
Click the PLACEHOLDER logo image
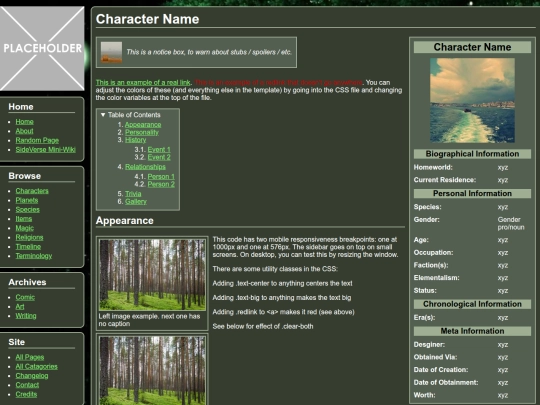(x=42, y=48)
